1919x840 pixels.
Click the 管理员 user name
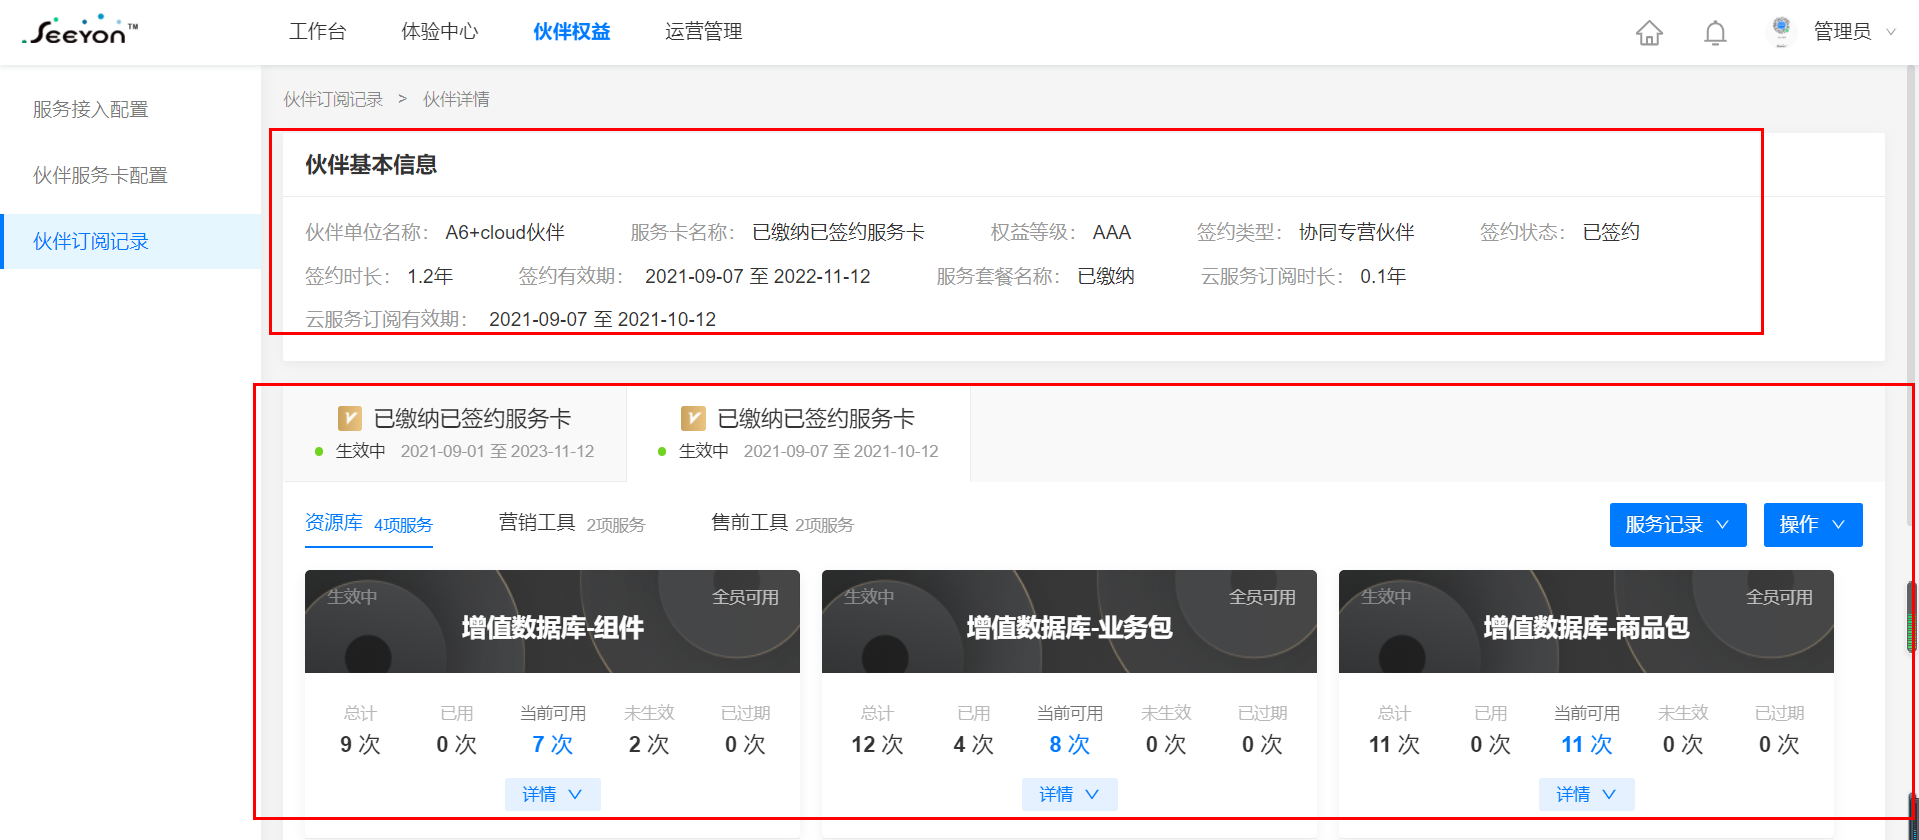coord(1842,32)
